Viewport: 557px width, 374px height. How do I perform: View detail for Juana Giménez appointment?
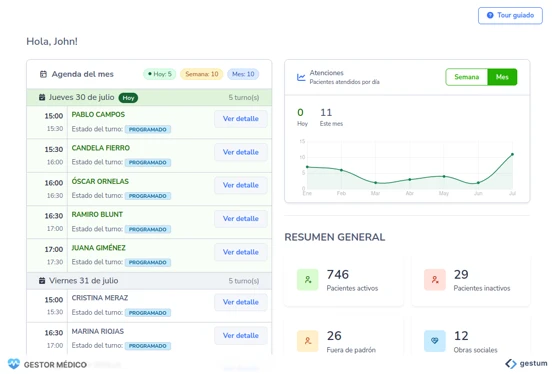tap(240, 252)
